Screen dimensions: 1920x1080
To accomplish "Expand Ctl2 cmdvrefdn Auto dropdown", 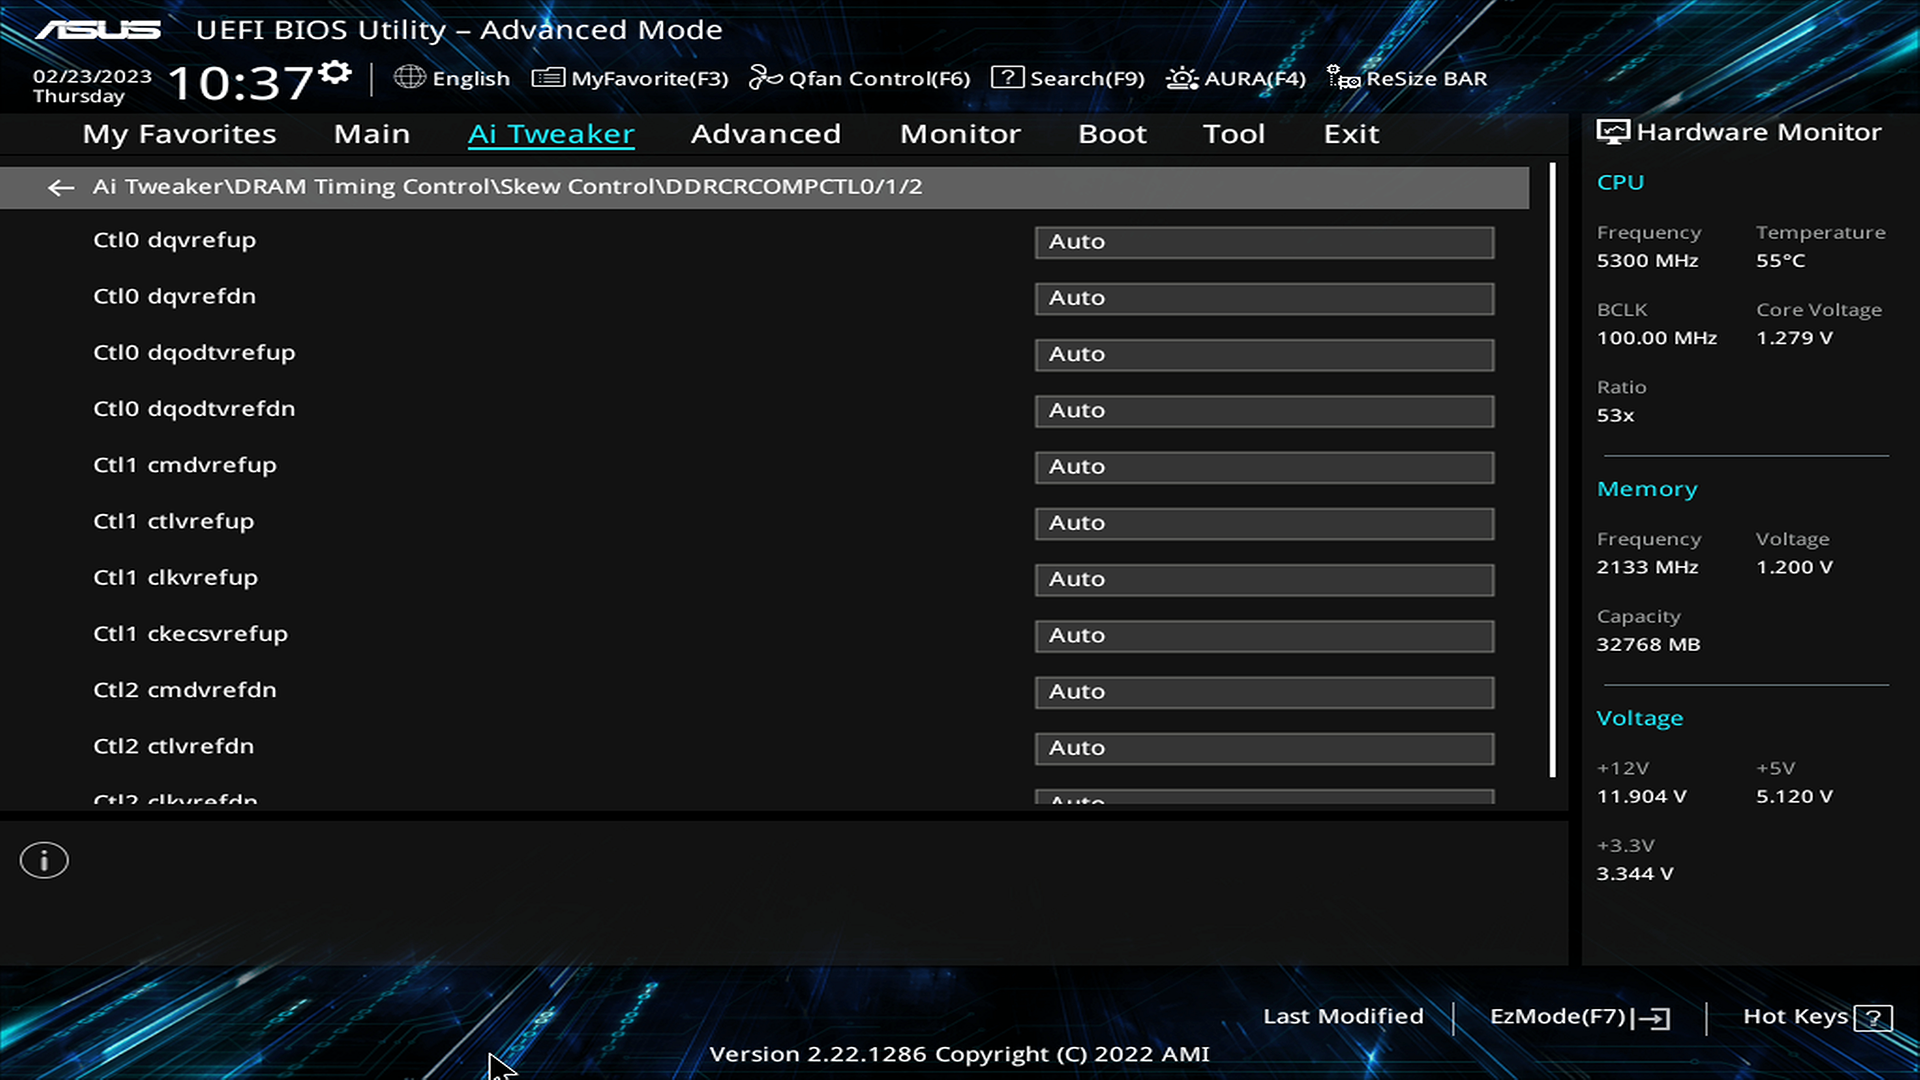I will [x=1263, y=691].
